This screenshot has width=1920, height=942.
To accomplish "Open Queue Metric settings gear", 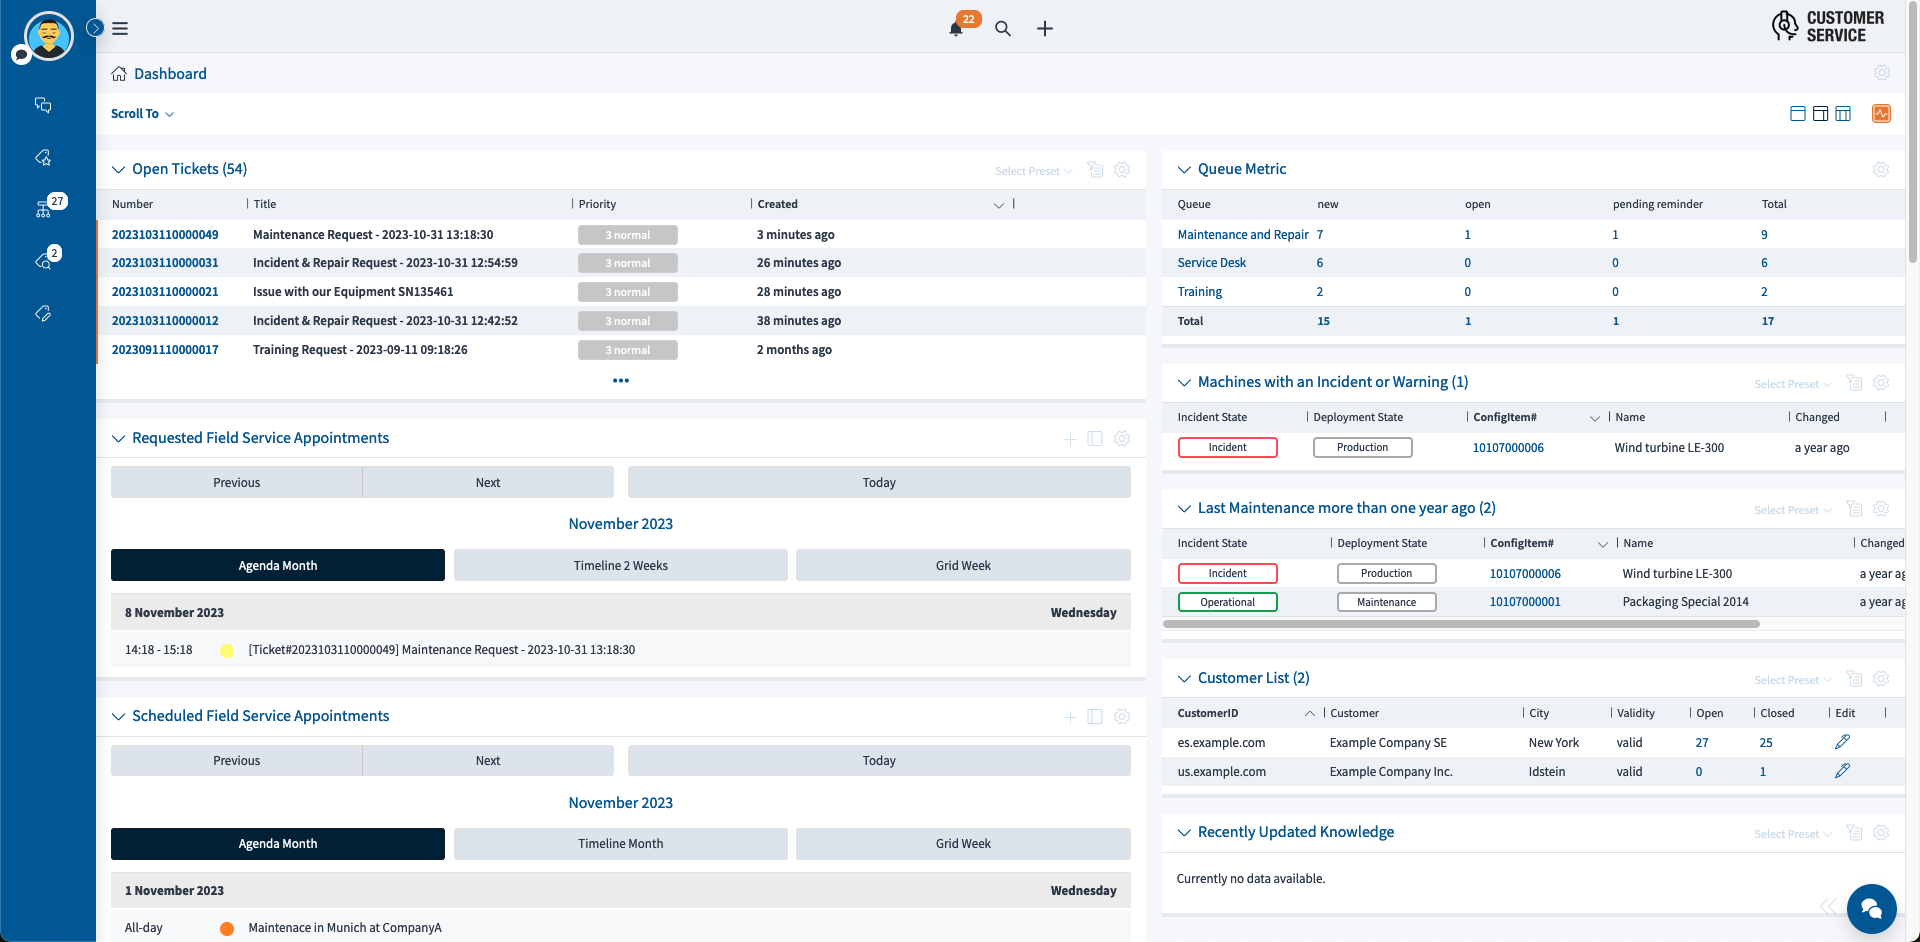I will click(x=1880, y=170).
